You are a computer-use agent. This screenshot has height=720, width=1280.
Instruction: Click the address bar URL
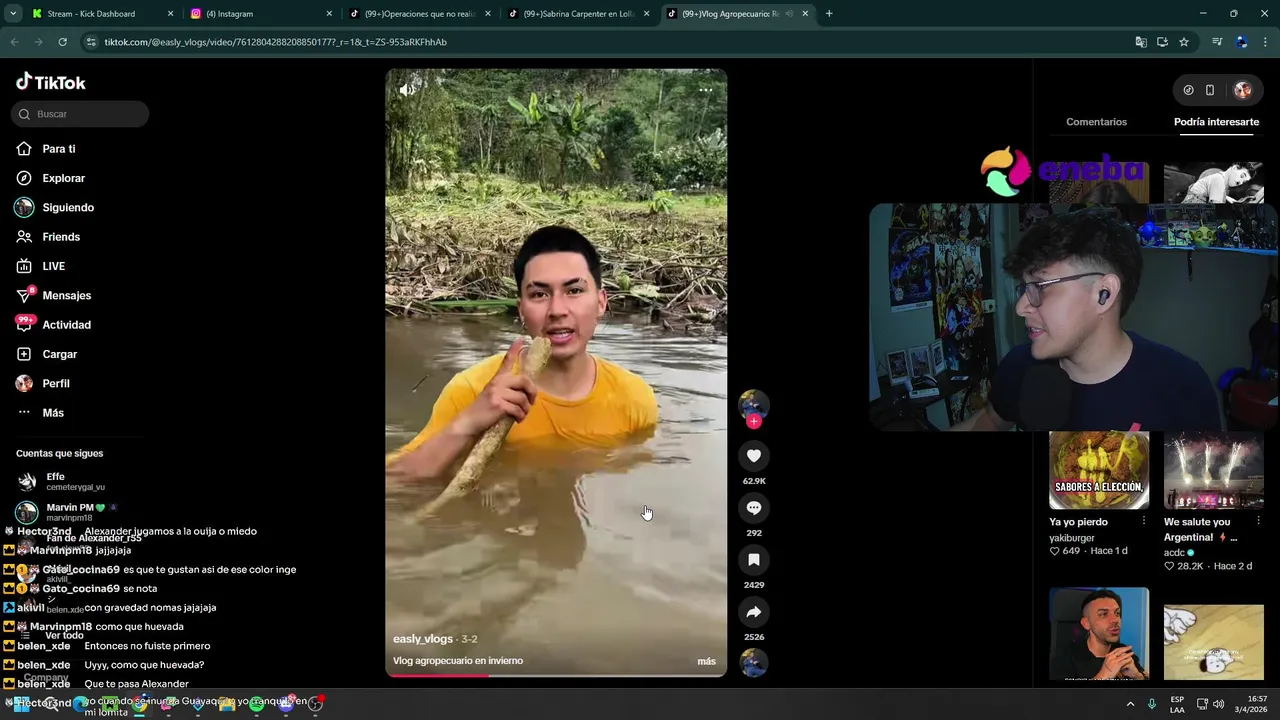click(x=275, y=42)
